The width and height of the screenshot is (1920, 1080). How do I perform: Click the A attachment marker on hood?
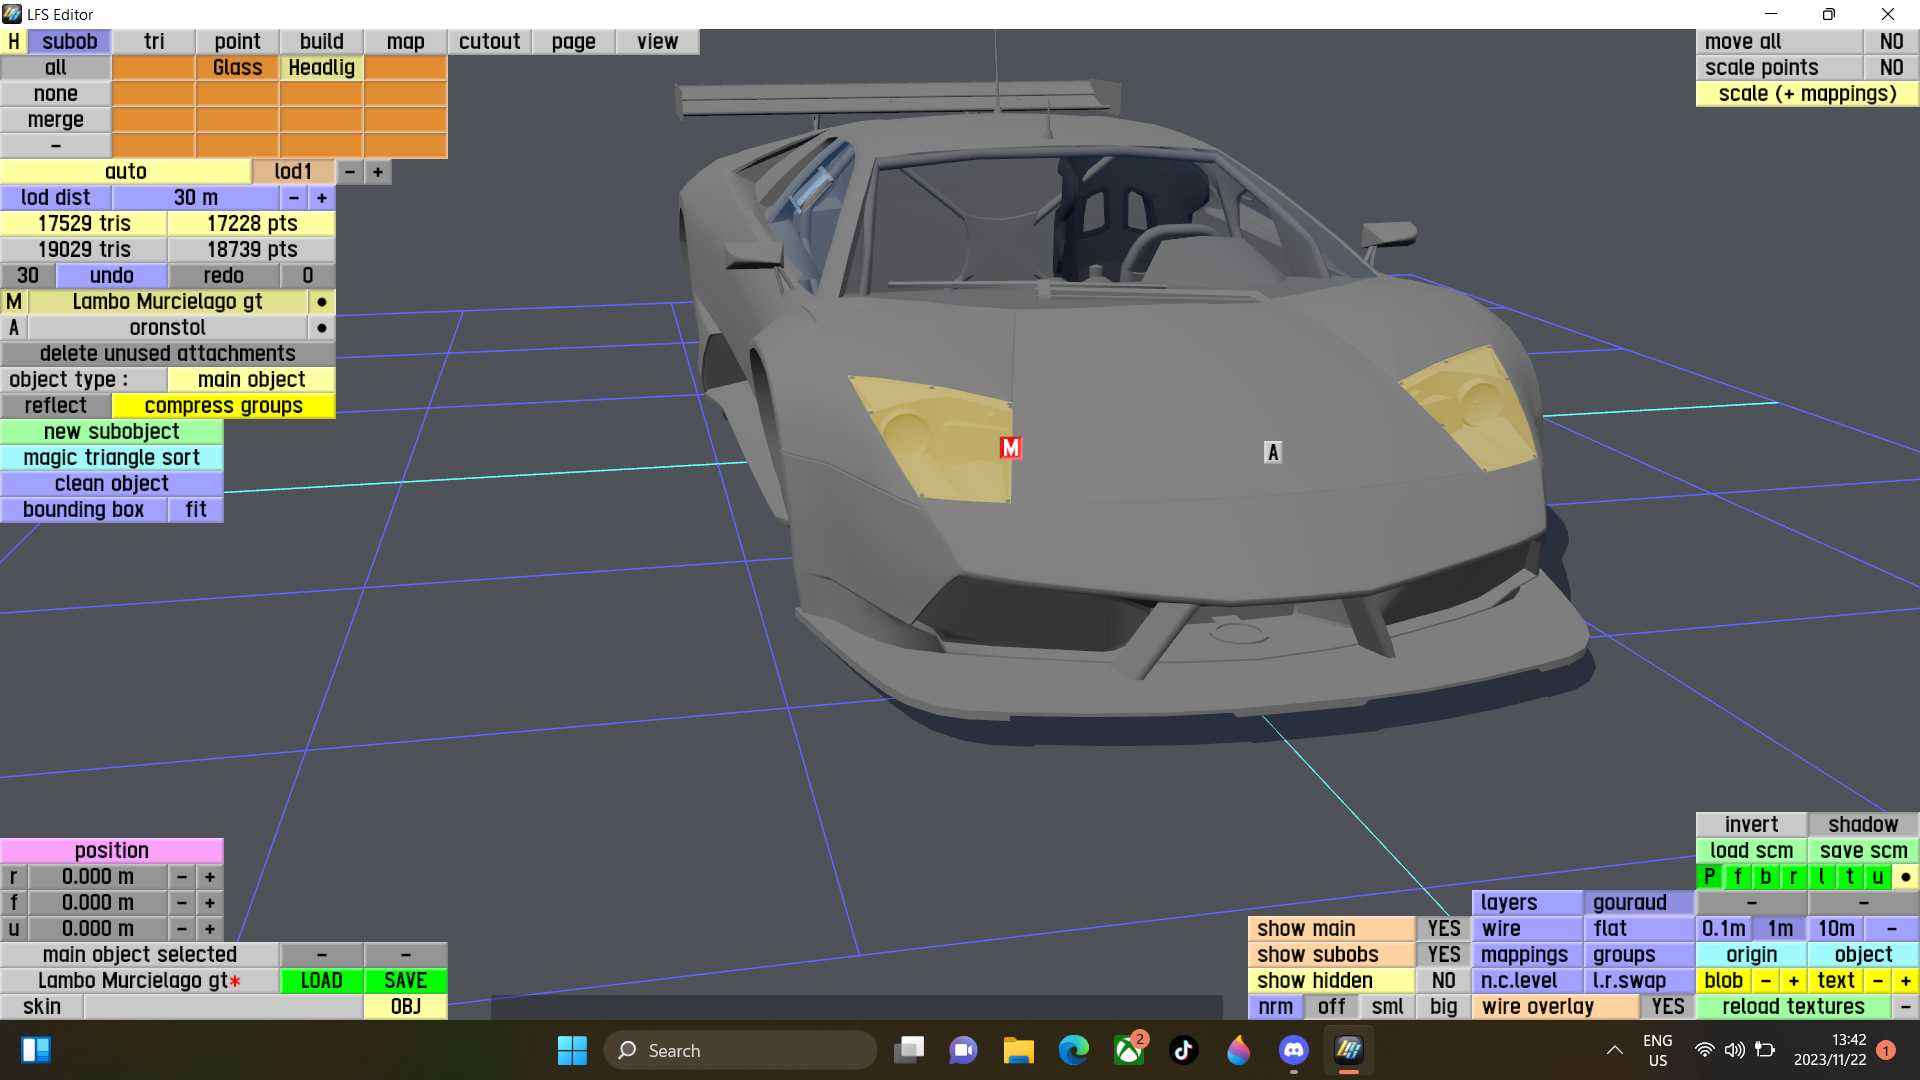point(1272,452)
